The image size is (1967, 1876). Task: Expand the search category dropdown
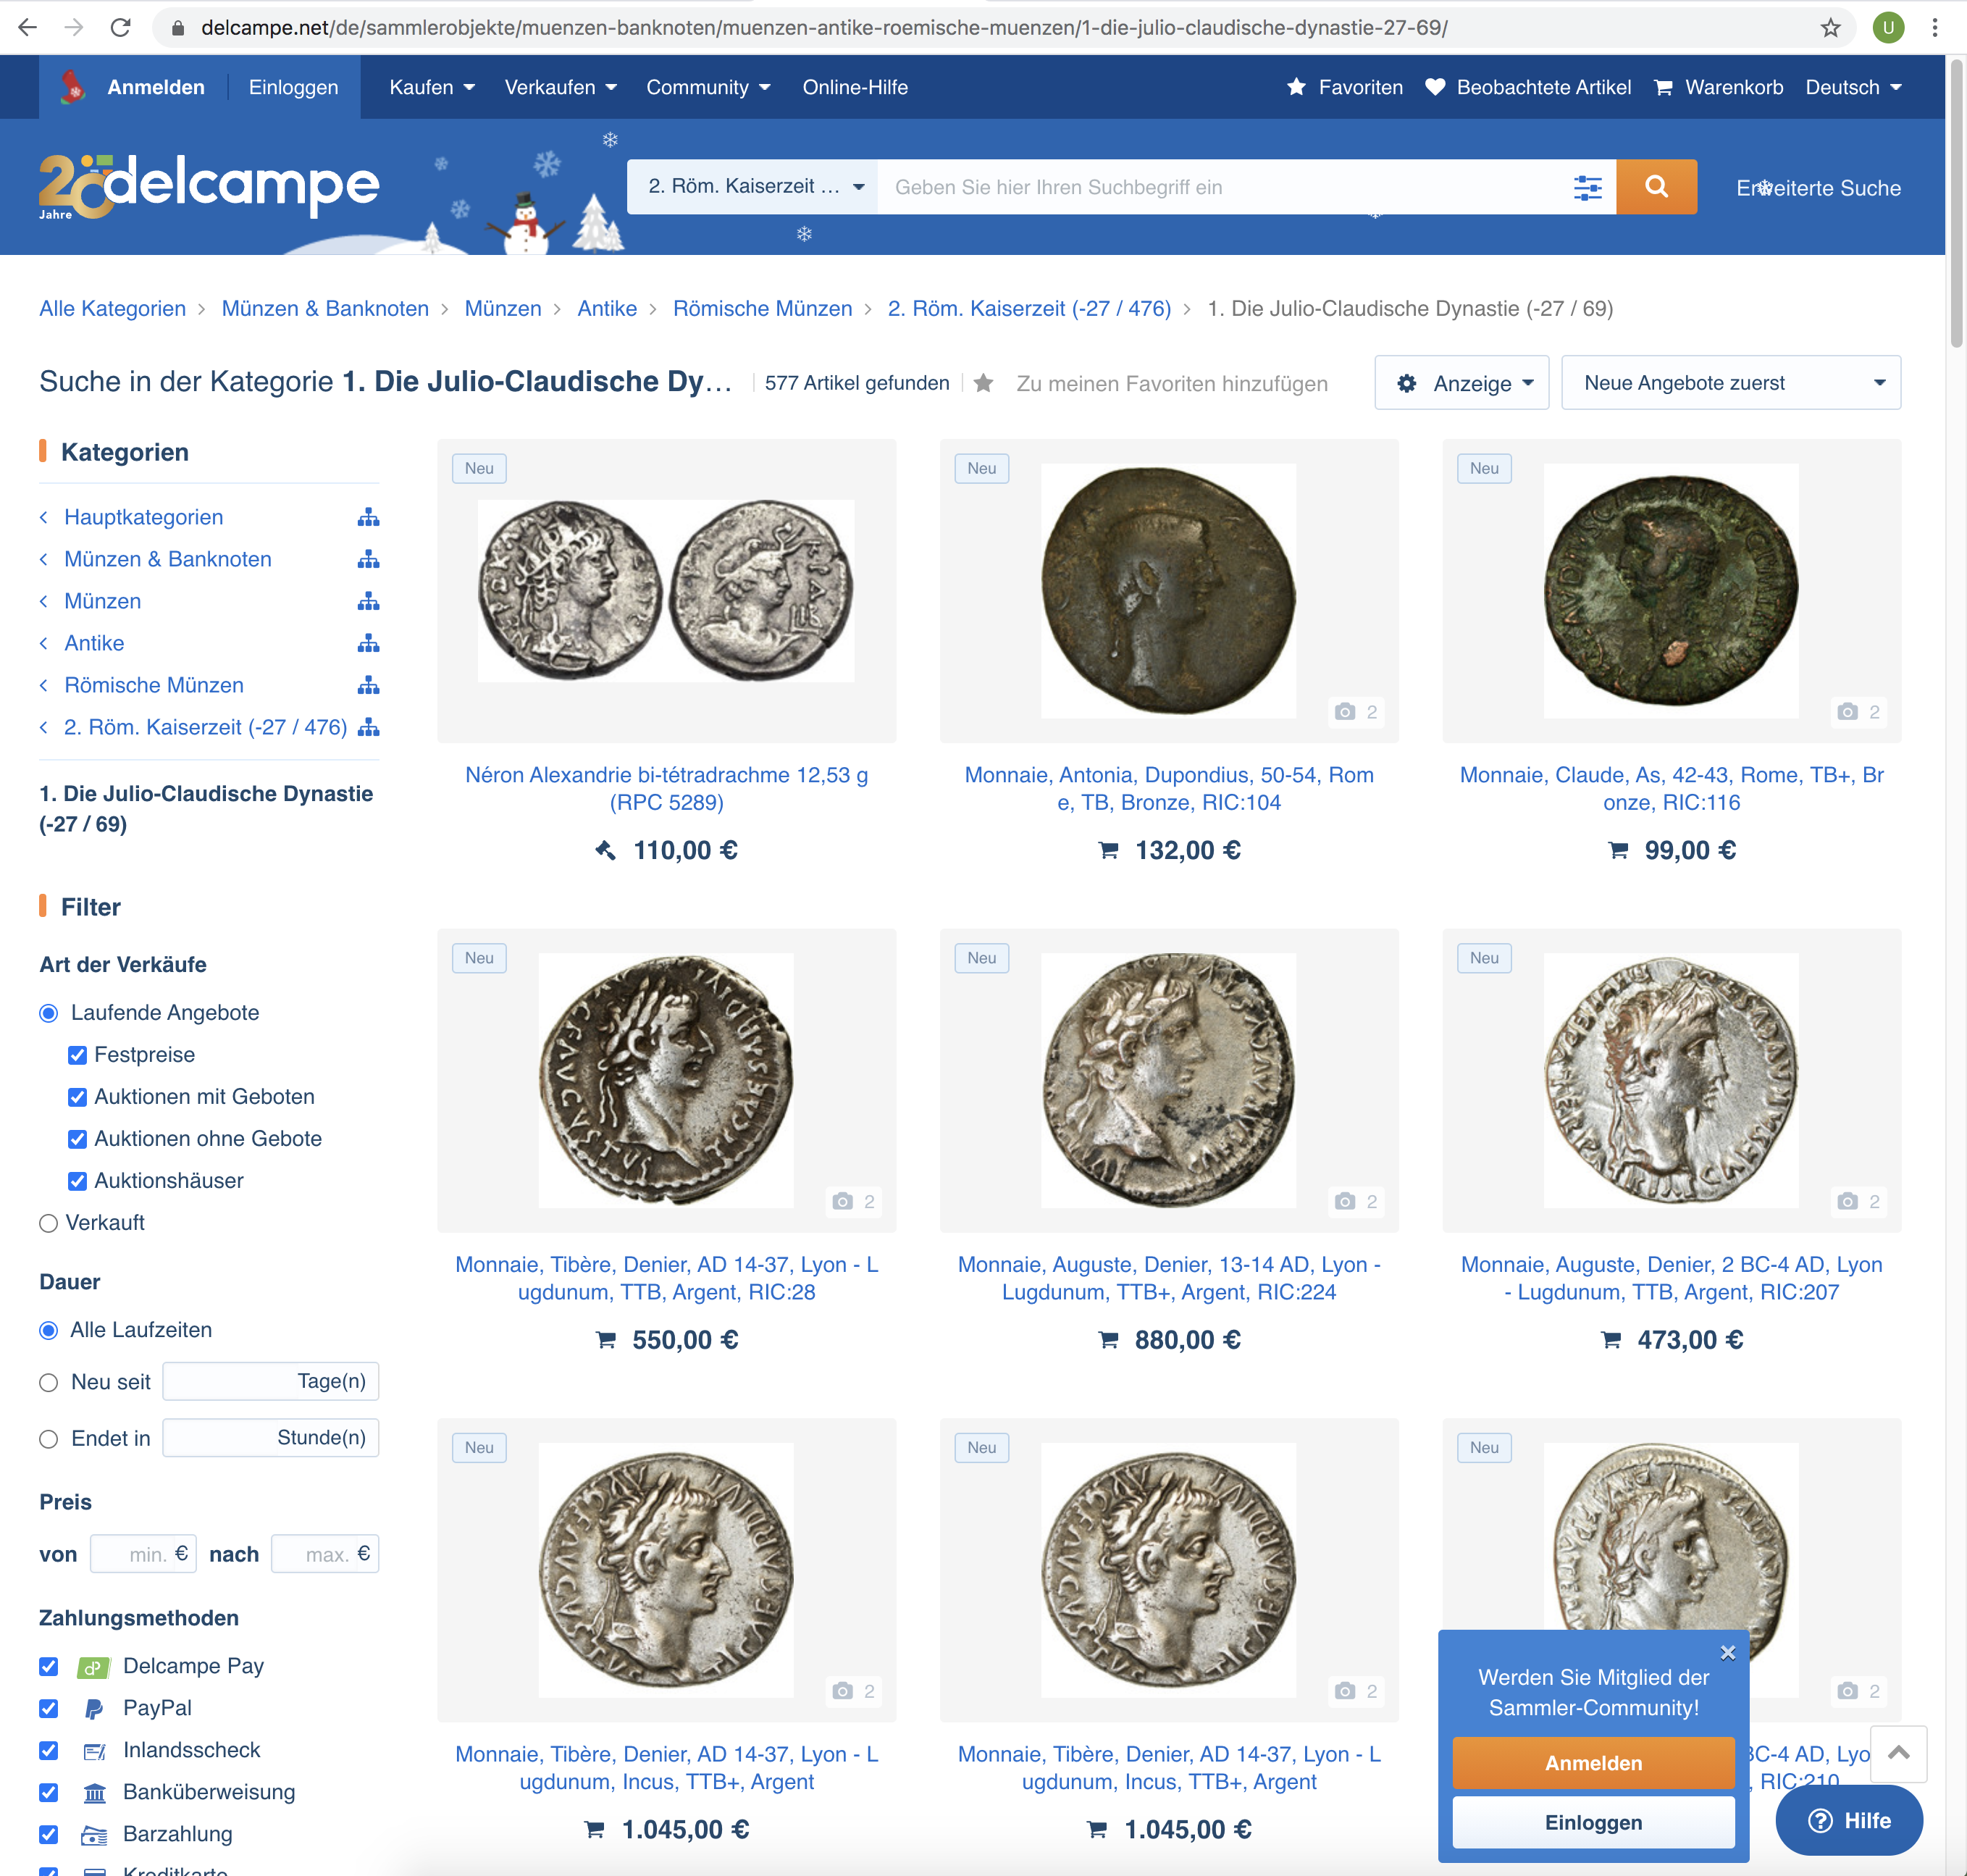754,187
